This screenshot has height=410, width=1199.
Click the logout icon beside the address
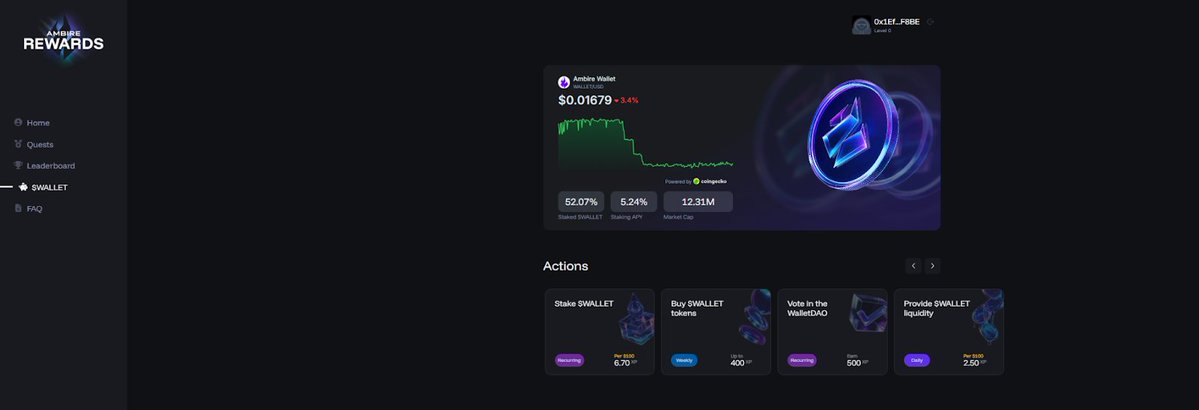coord(930,22)
